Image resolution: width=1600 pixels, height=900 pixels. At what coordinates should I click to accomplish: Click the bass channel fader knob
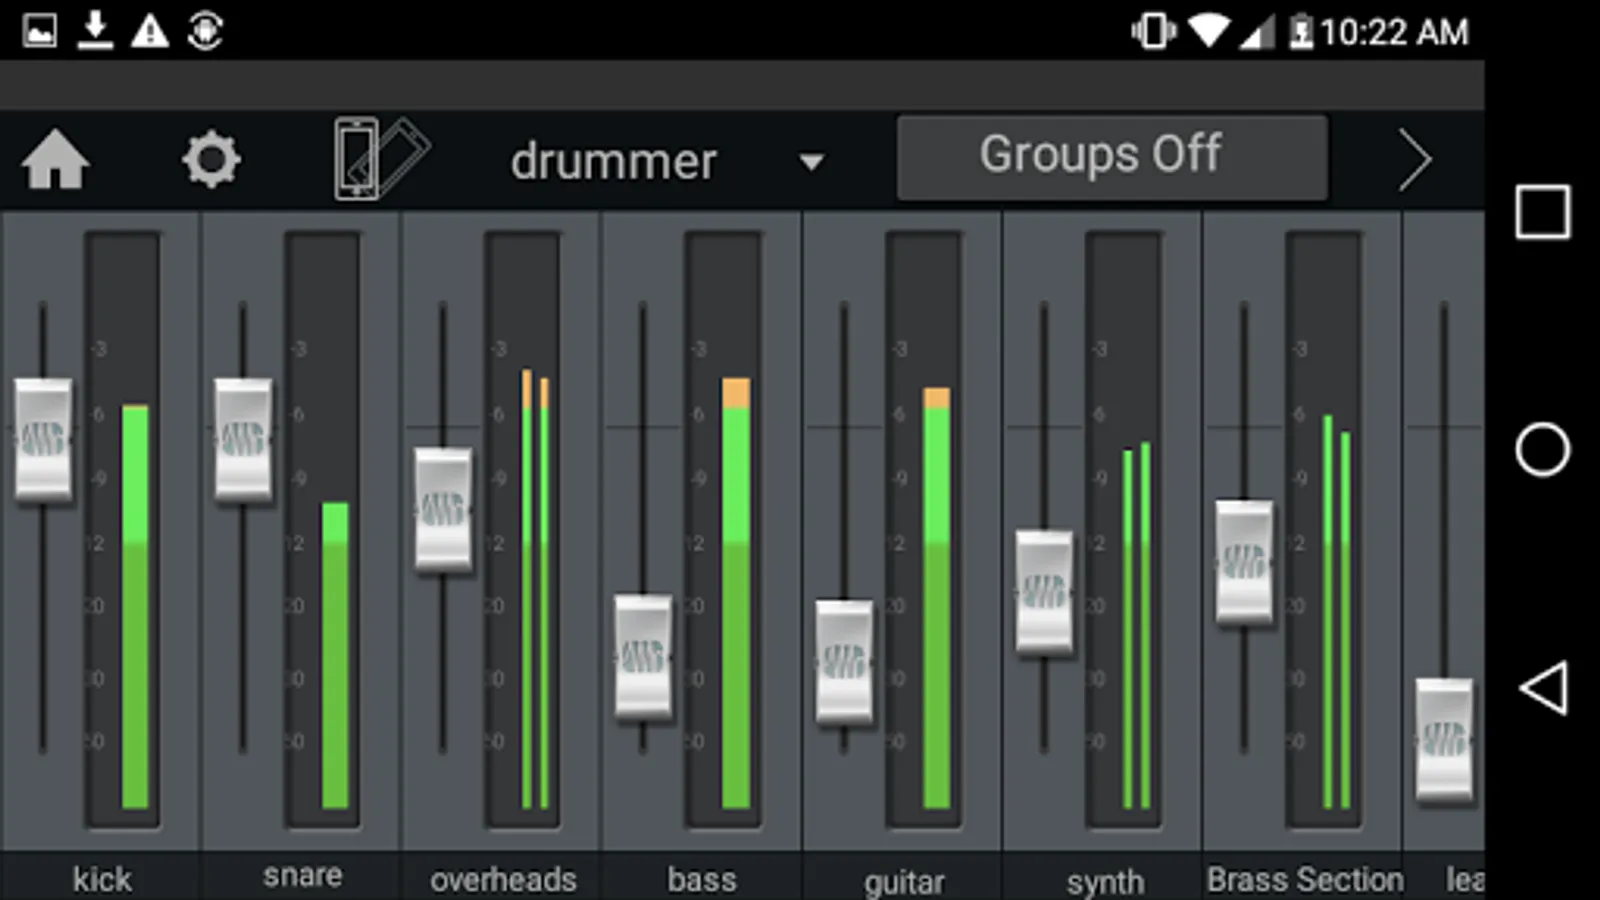click(x=643, y=656)
